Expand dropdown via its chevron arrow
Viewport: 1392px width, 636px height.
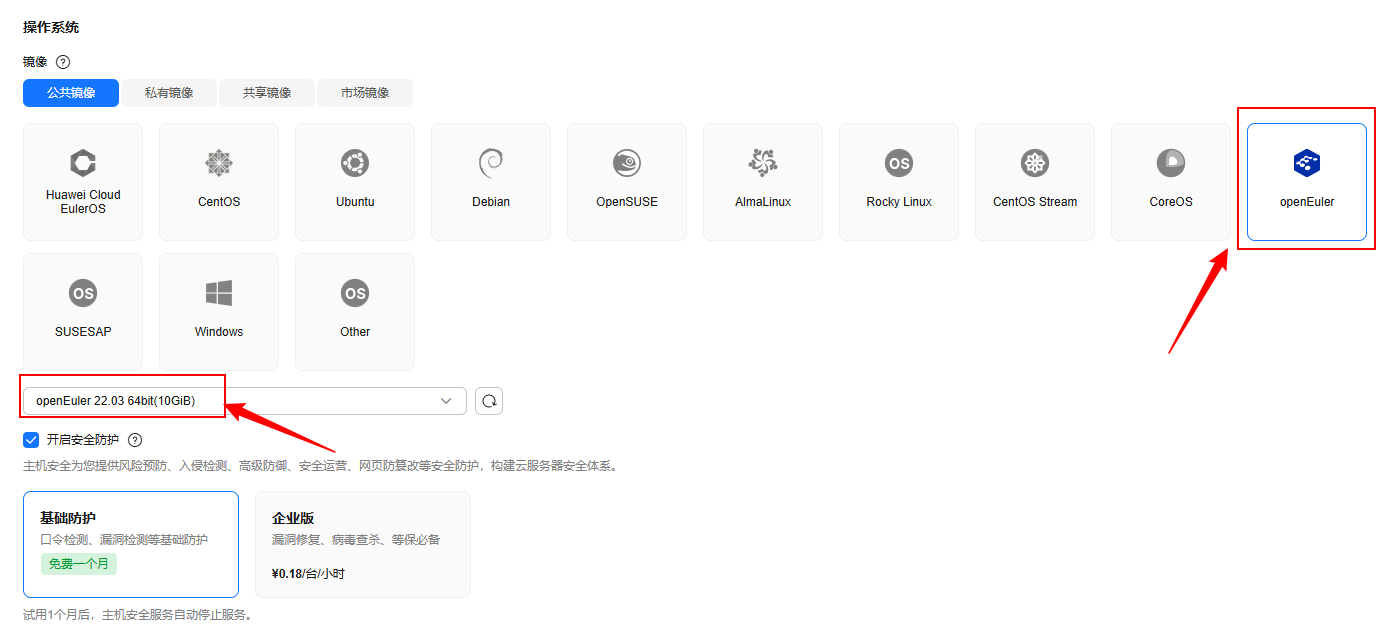(446, 401)
